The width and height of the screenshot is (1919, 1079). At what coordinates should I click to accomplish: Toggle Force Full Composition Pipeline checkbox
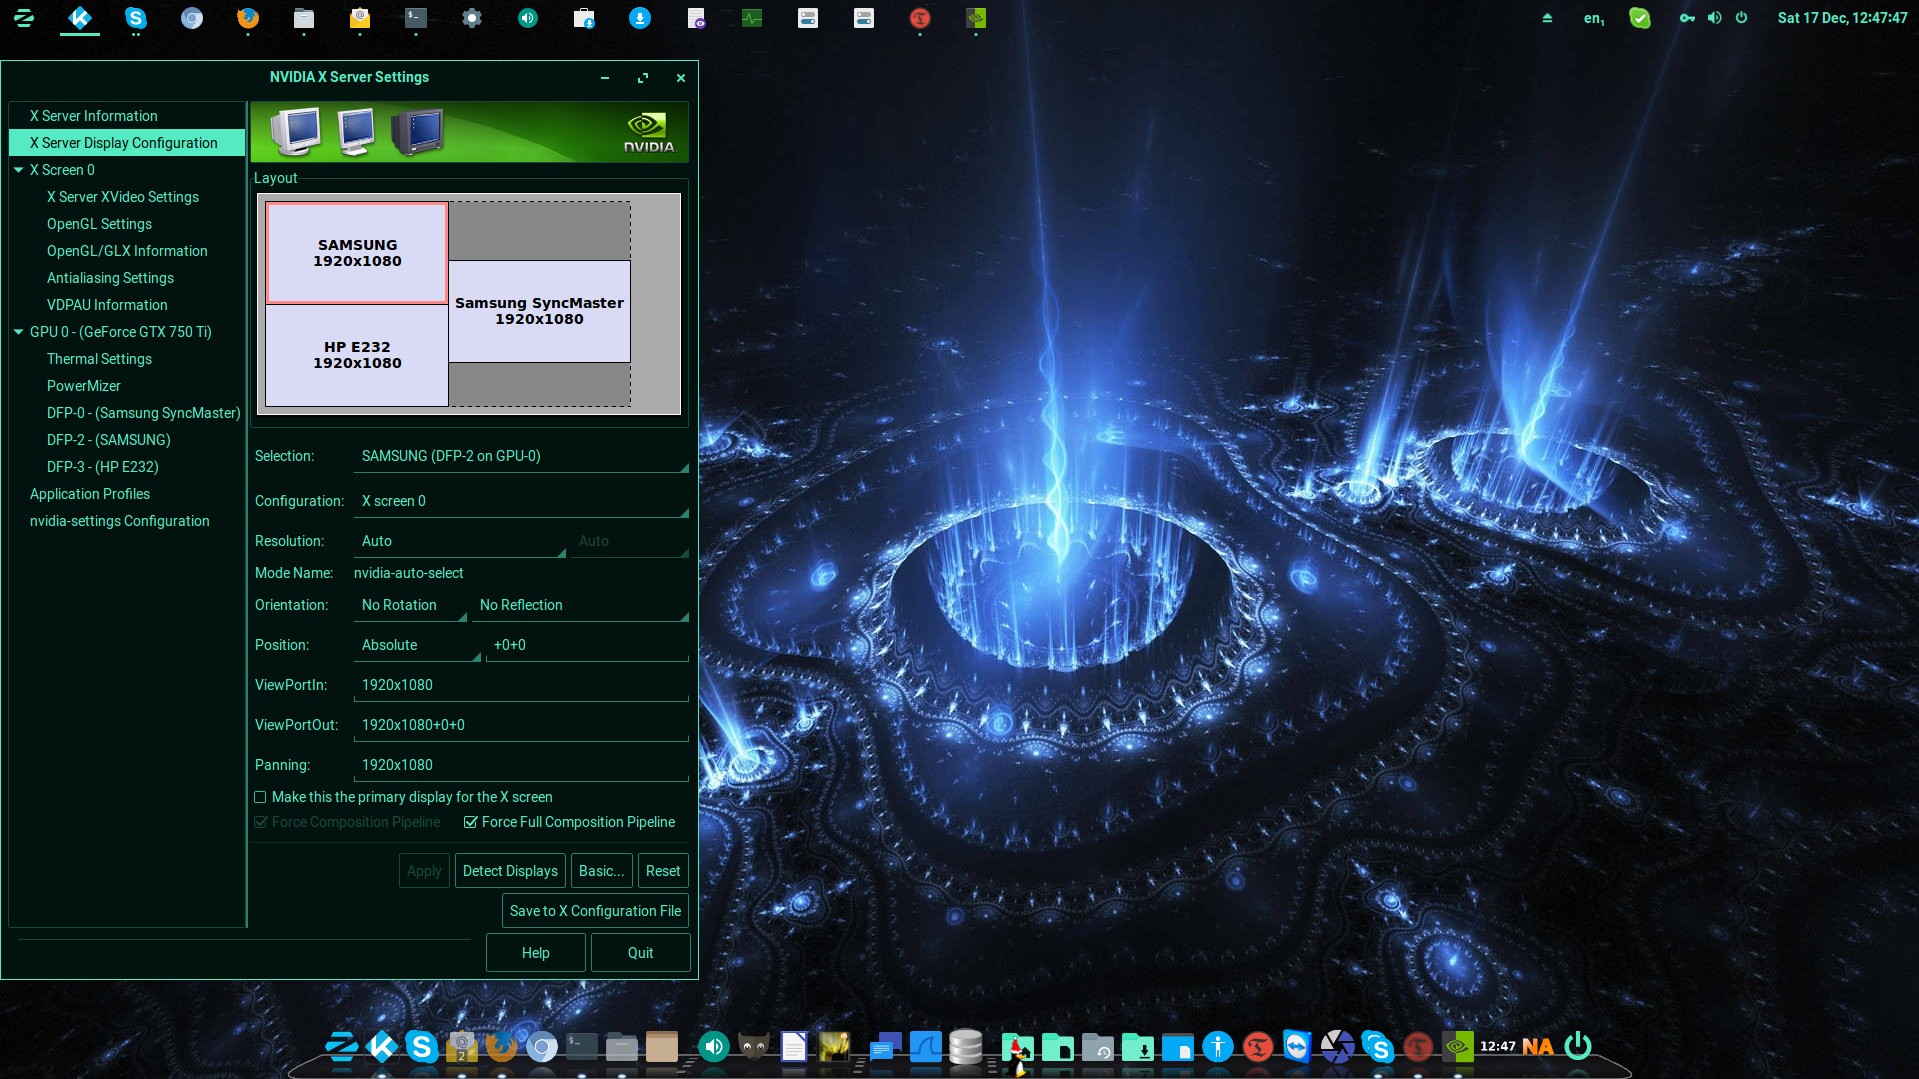[470, 822]
